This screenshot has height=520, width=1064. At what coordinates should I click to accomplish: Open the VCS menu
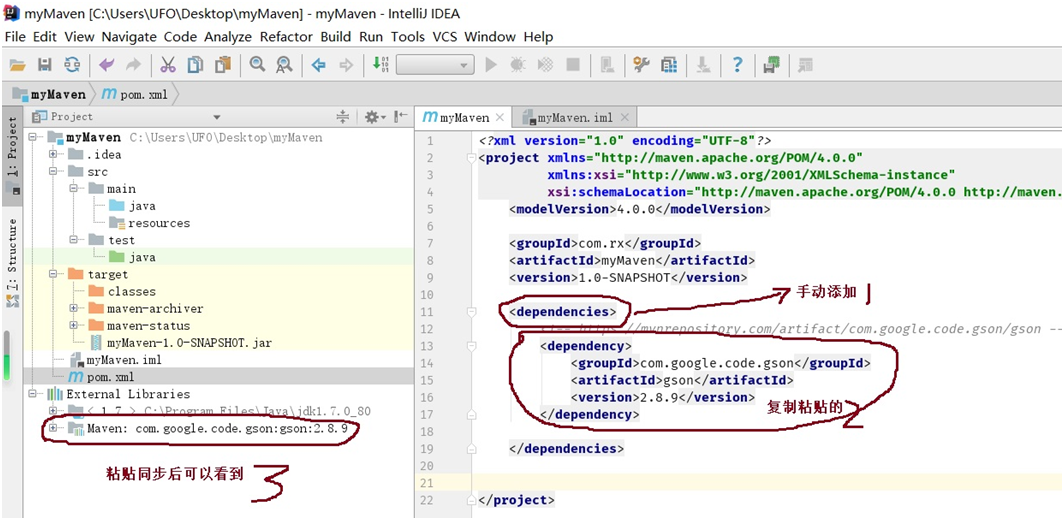pyautogui.click(x=446, y=37)
